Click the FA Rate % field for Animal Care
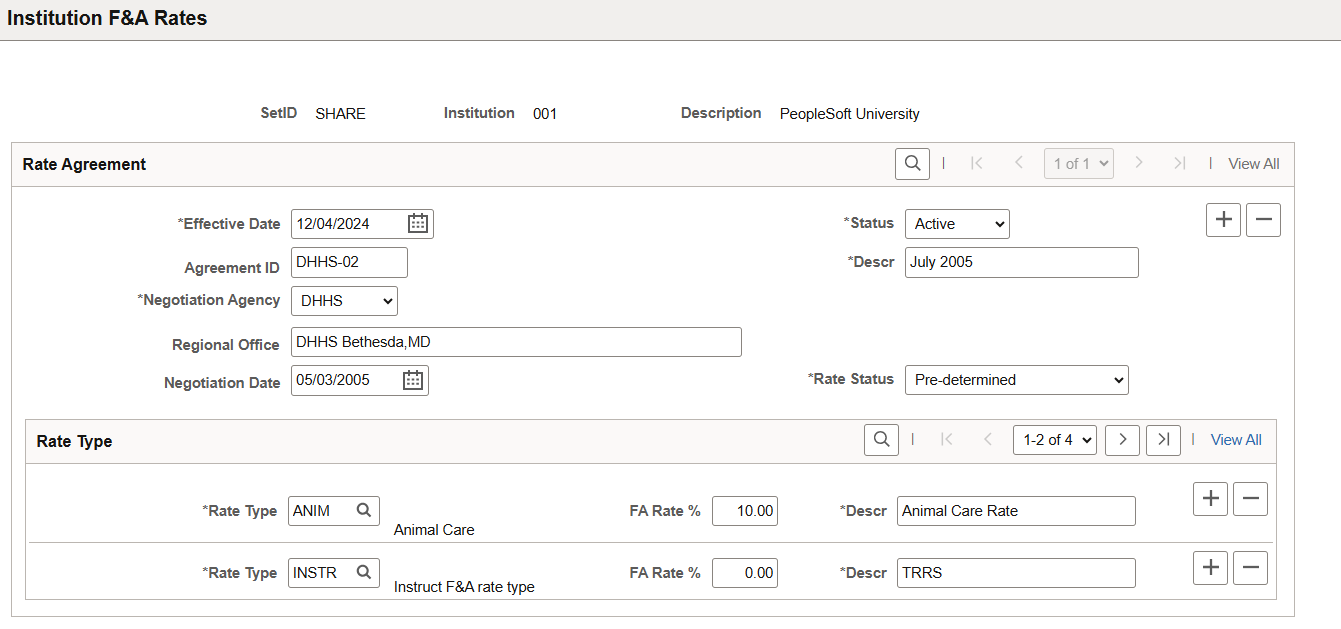The width and height of the screenshot is (1341, 629). tap(744, 510)
